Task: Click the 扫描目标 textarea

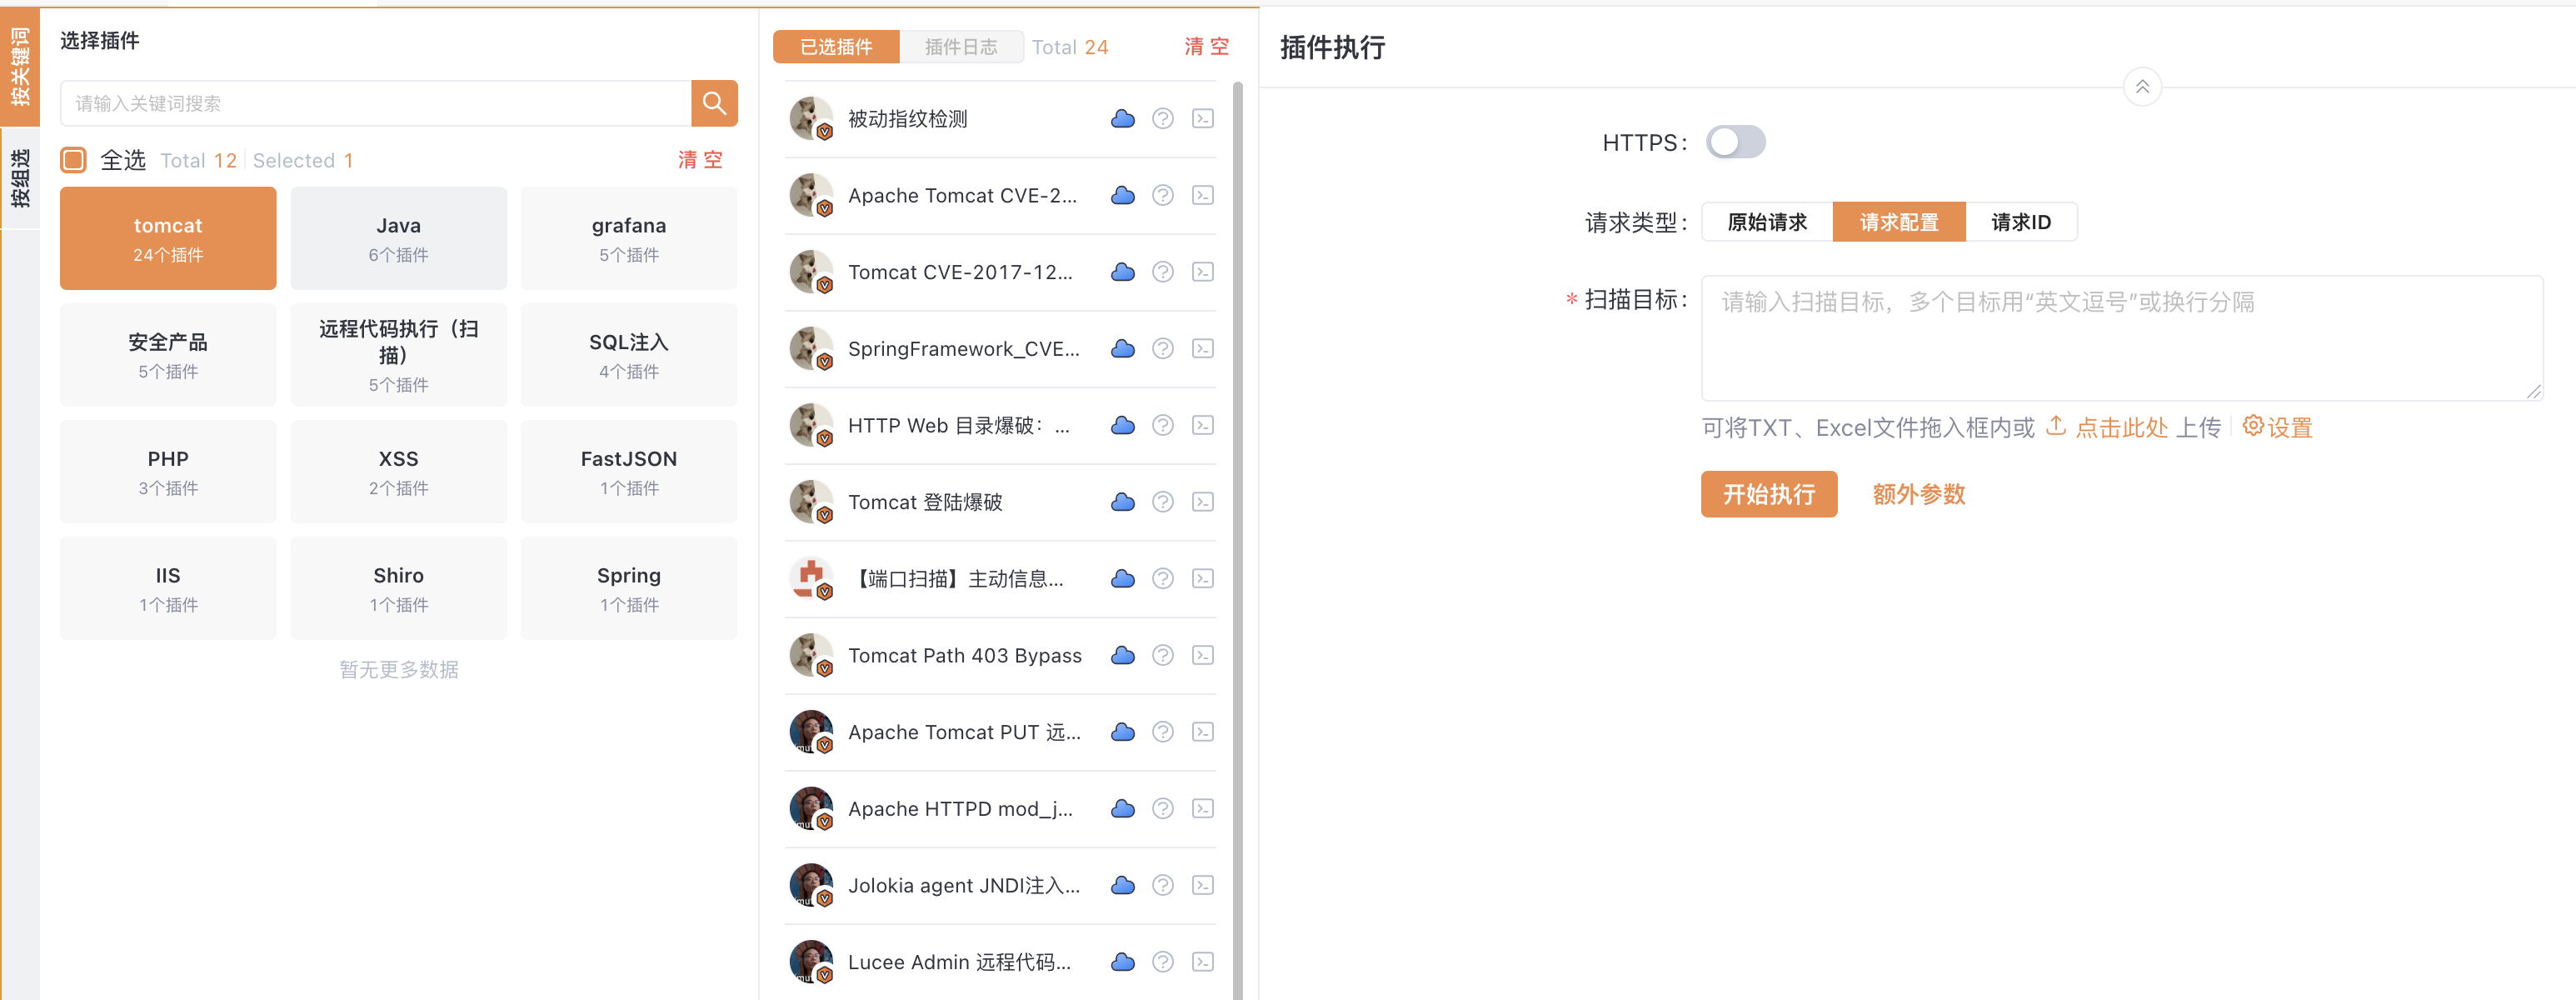Action: [2121, 338]
